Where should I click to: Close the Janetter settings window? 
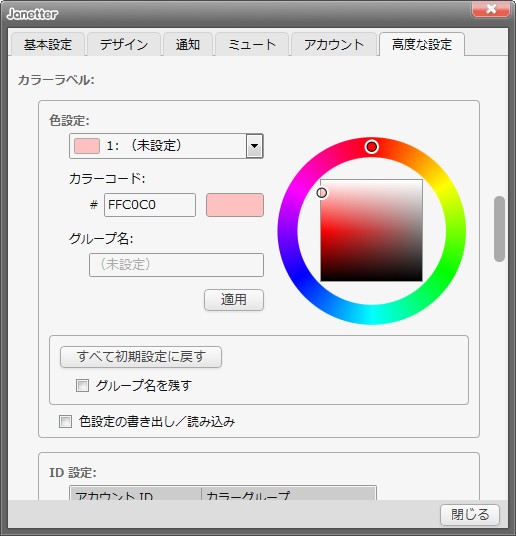coord(491,8)
